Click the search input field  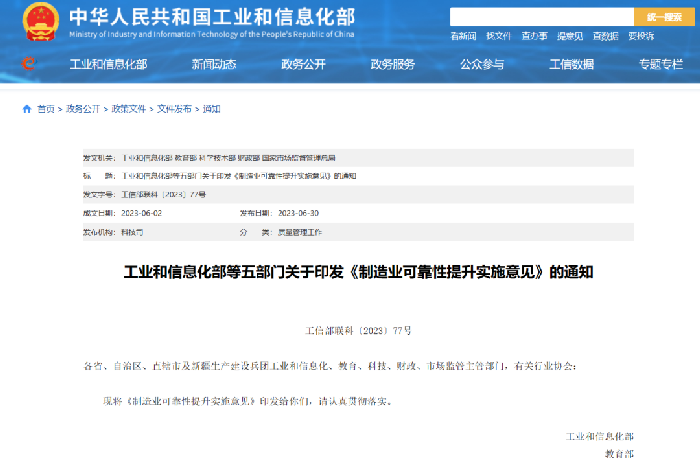[x=541, y=17]
